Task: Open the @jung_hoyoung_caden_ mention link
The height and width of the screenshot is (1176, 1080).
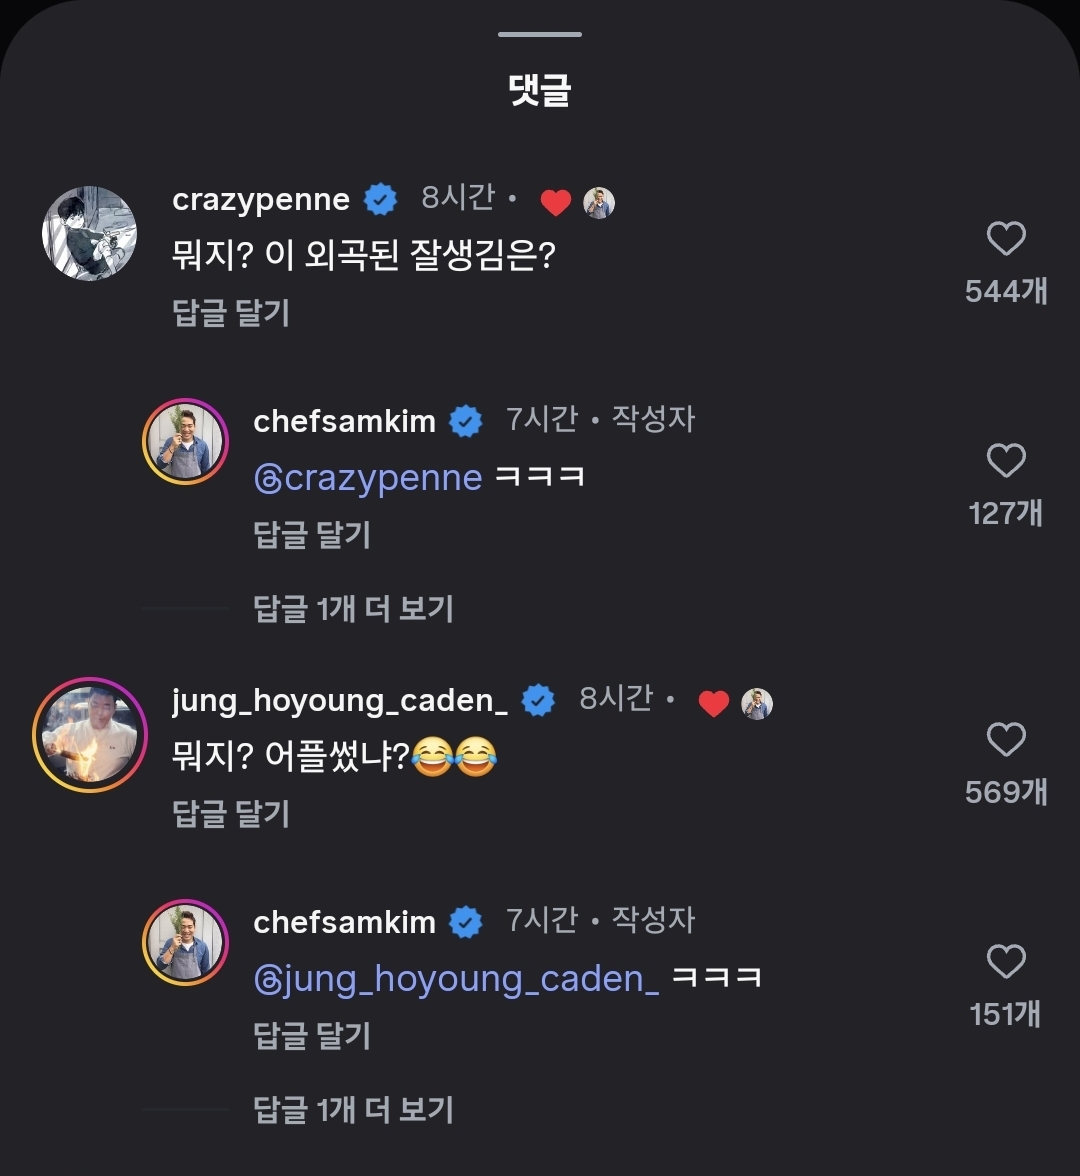Action: [457, 979]
